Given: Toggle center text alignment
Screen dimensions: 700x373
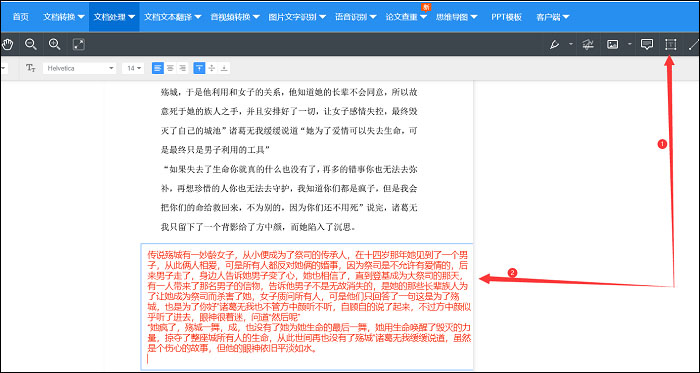Looking at the screenshot, I should 170,68.
